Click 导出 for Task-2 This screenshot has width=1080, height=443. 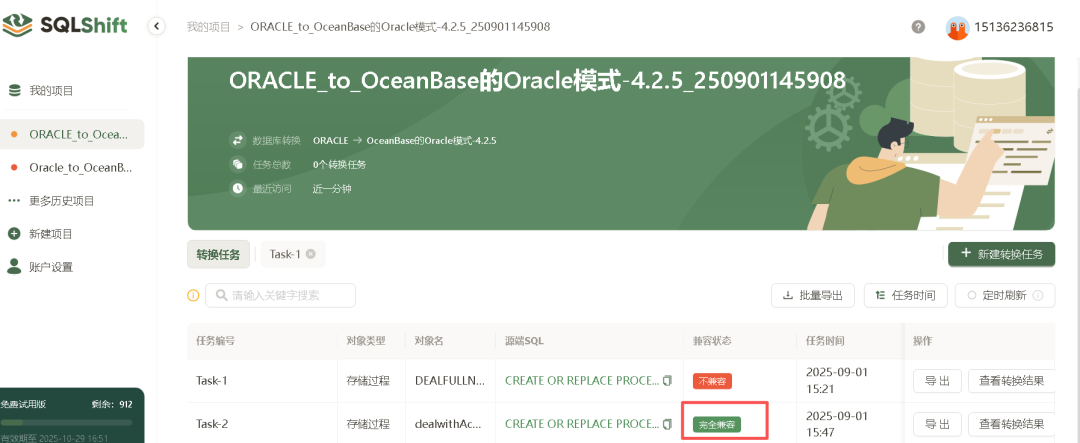[x=937, y=424]
